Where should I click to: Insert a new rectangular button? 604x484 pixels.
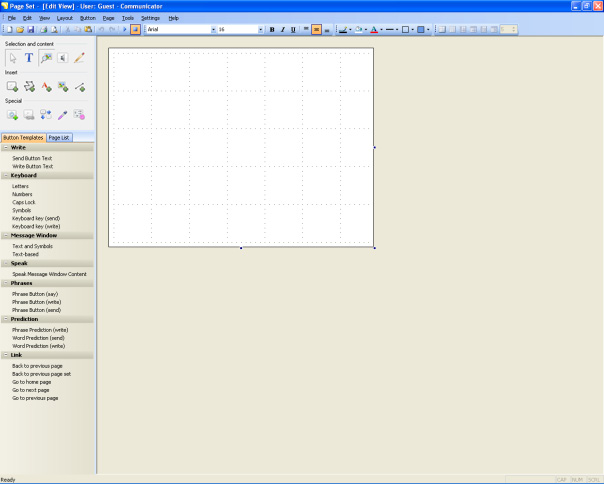12,86
